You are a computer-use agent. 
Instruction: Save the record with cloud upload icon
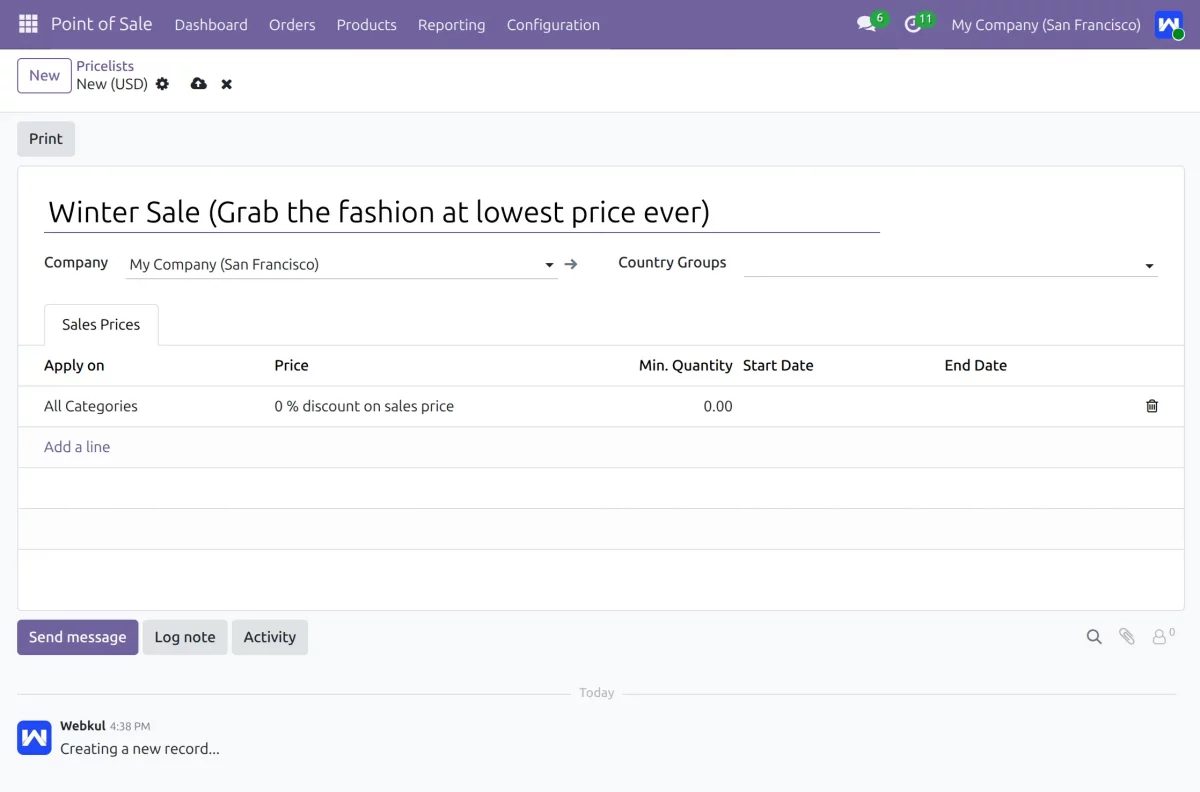pyautogui.click(x=198, y=84)
